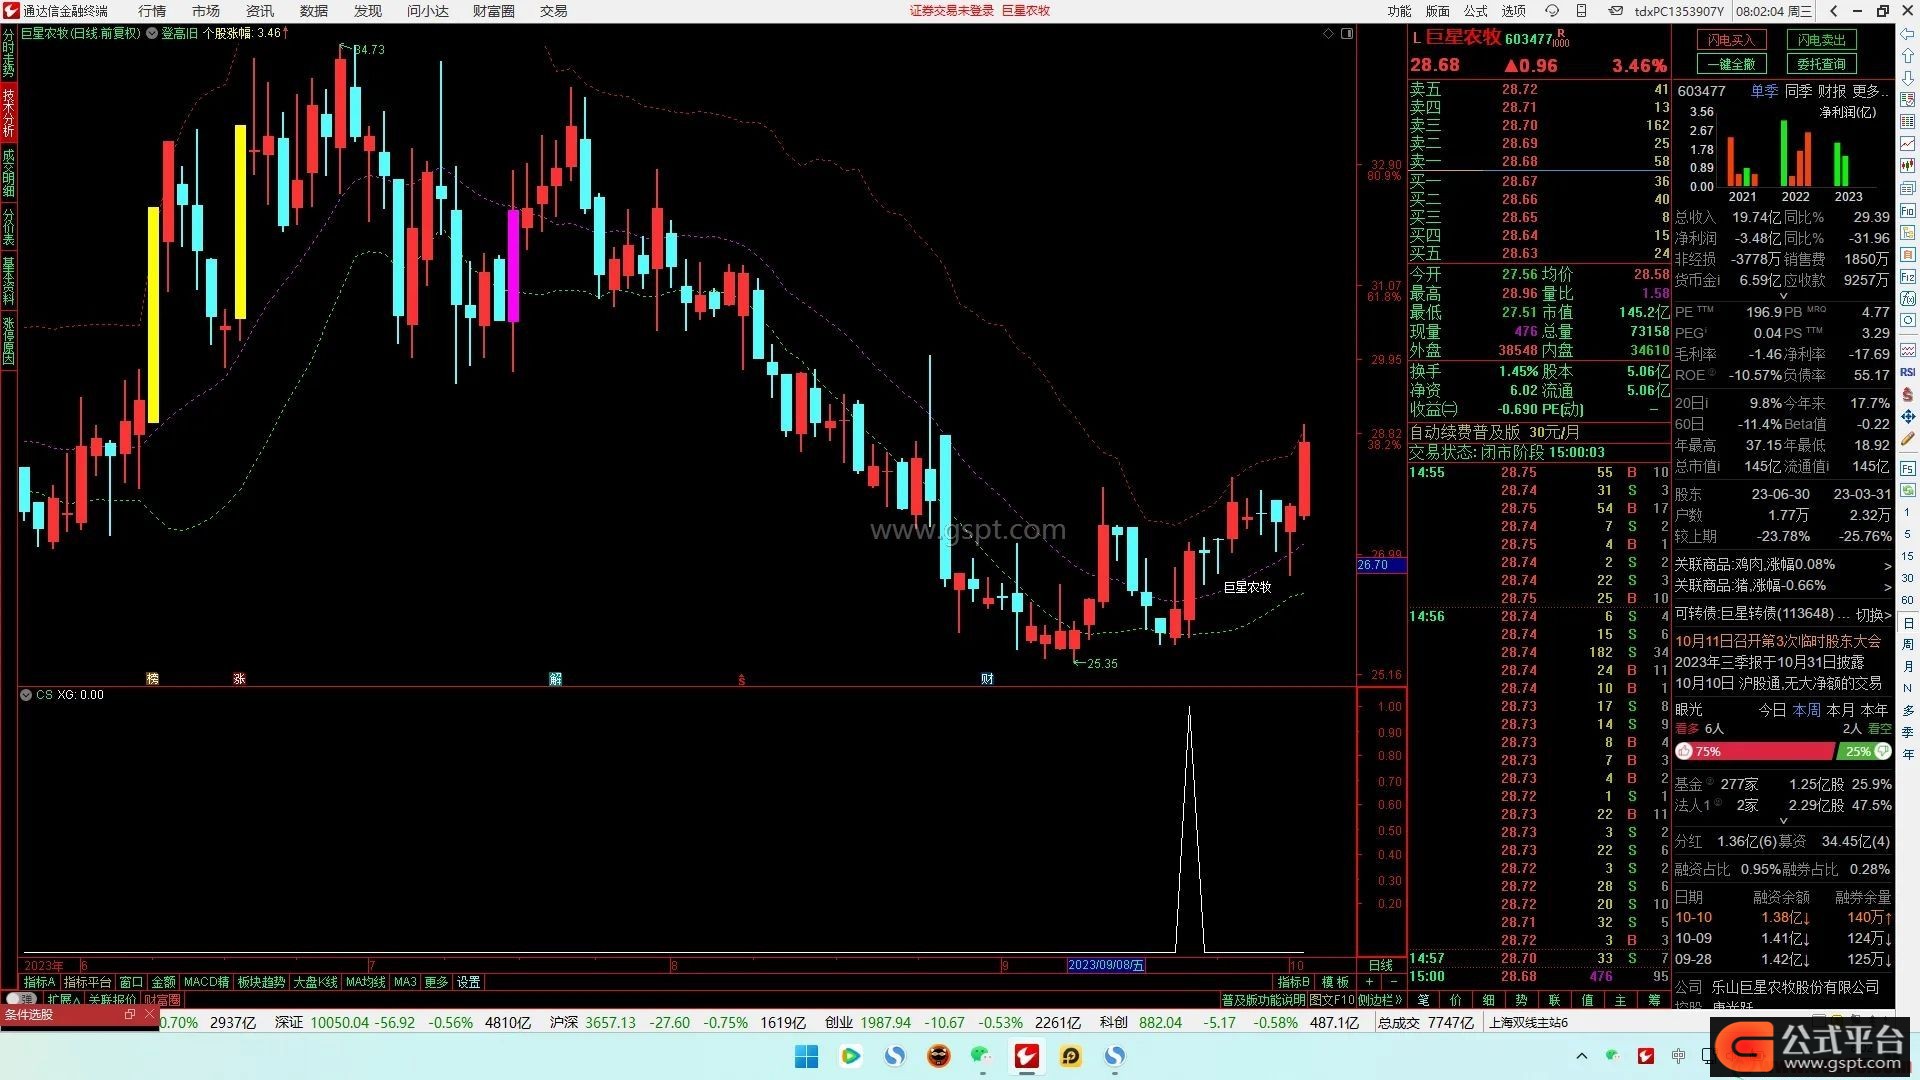Expand the sidebar via 侧边栏 button
1920x1080 pixels.
pyautogui.click(x=1380, y=999)
